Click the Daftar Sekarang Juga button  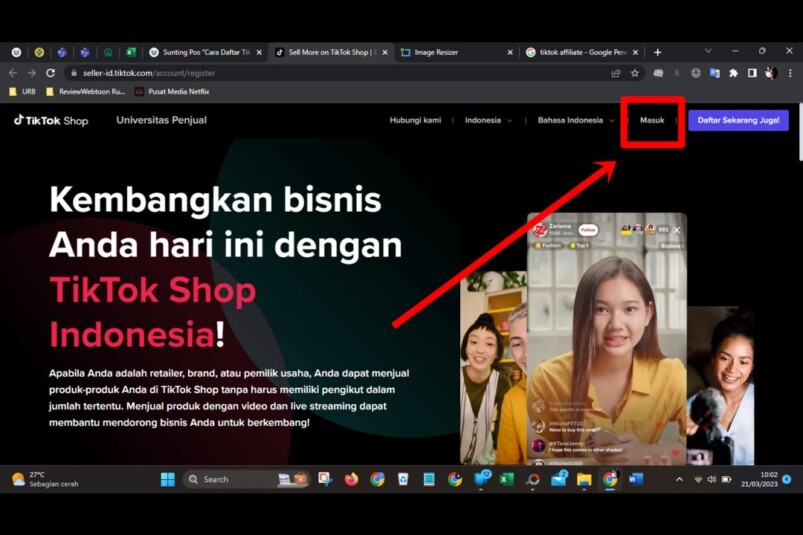tap(738, 120)
